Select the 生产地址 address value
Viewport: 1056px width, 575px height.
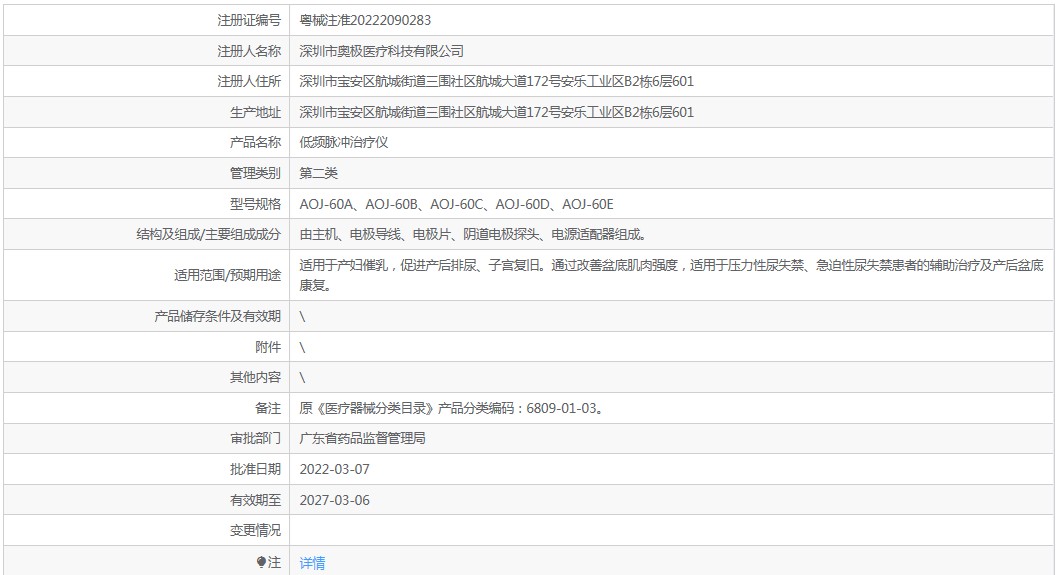pyautogui.click(x=496, y=112)
